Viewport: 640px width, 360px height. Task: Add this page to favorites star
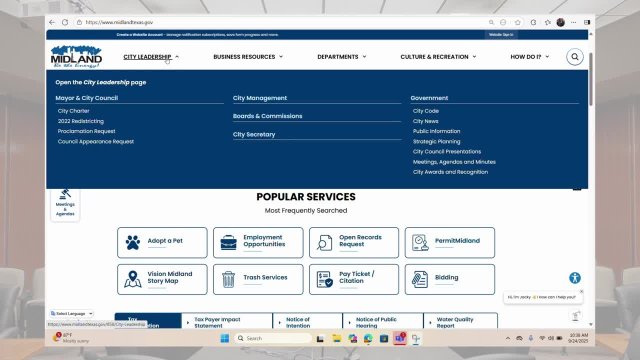coord(518,22)
